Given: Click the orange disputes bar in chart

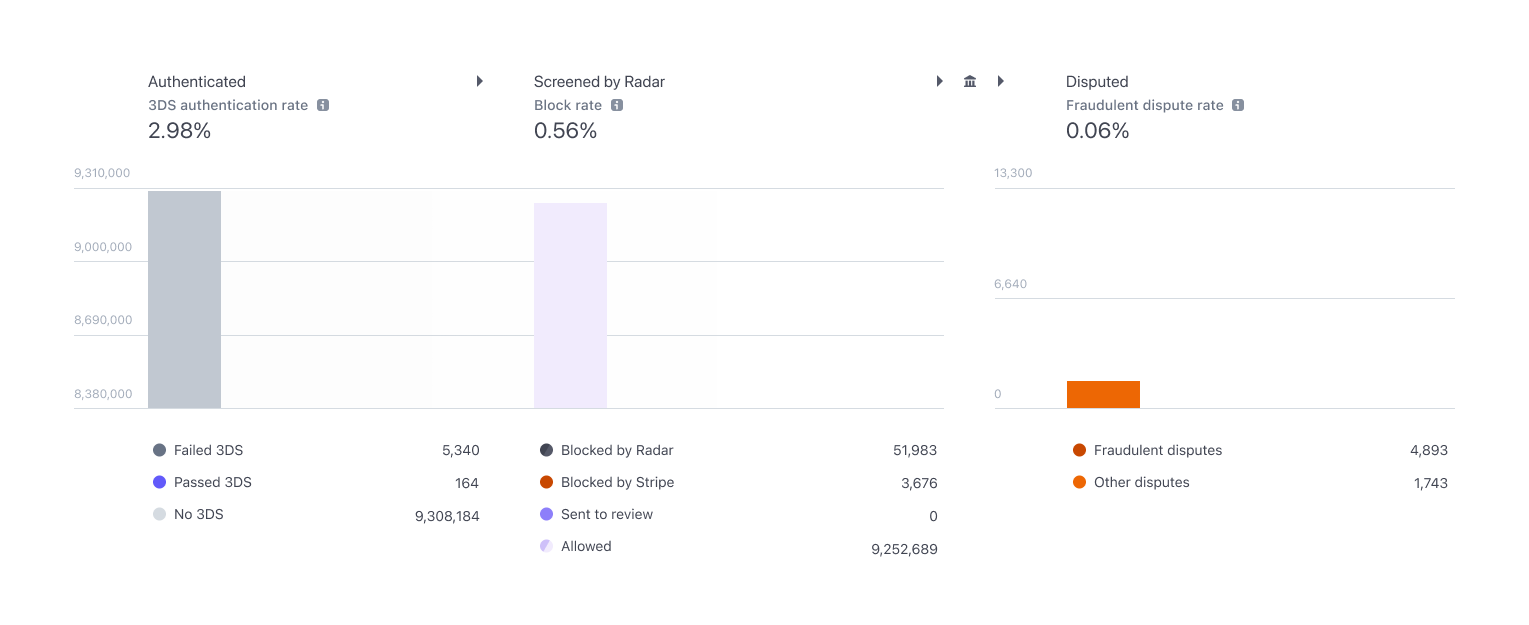Looking at the screenshot, I should point(1103,395).
